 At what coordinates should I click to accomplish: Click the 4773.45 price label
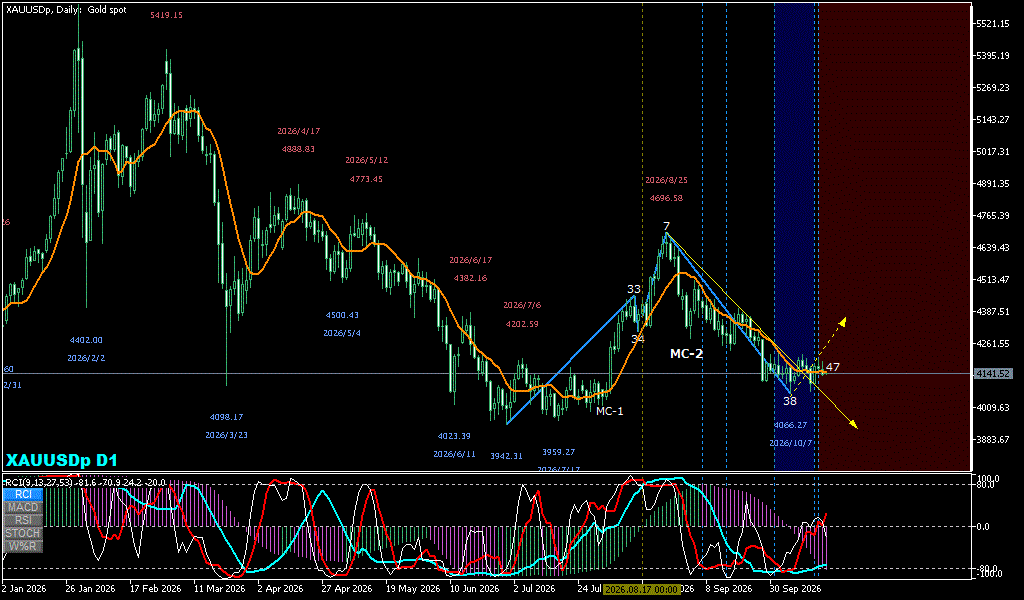[366, 179]
